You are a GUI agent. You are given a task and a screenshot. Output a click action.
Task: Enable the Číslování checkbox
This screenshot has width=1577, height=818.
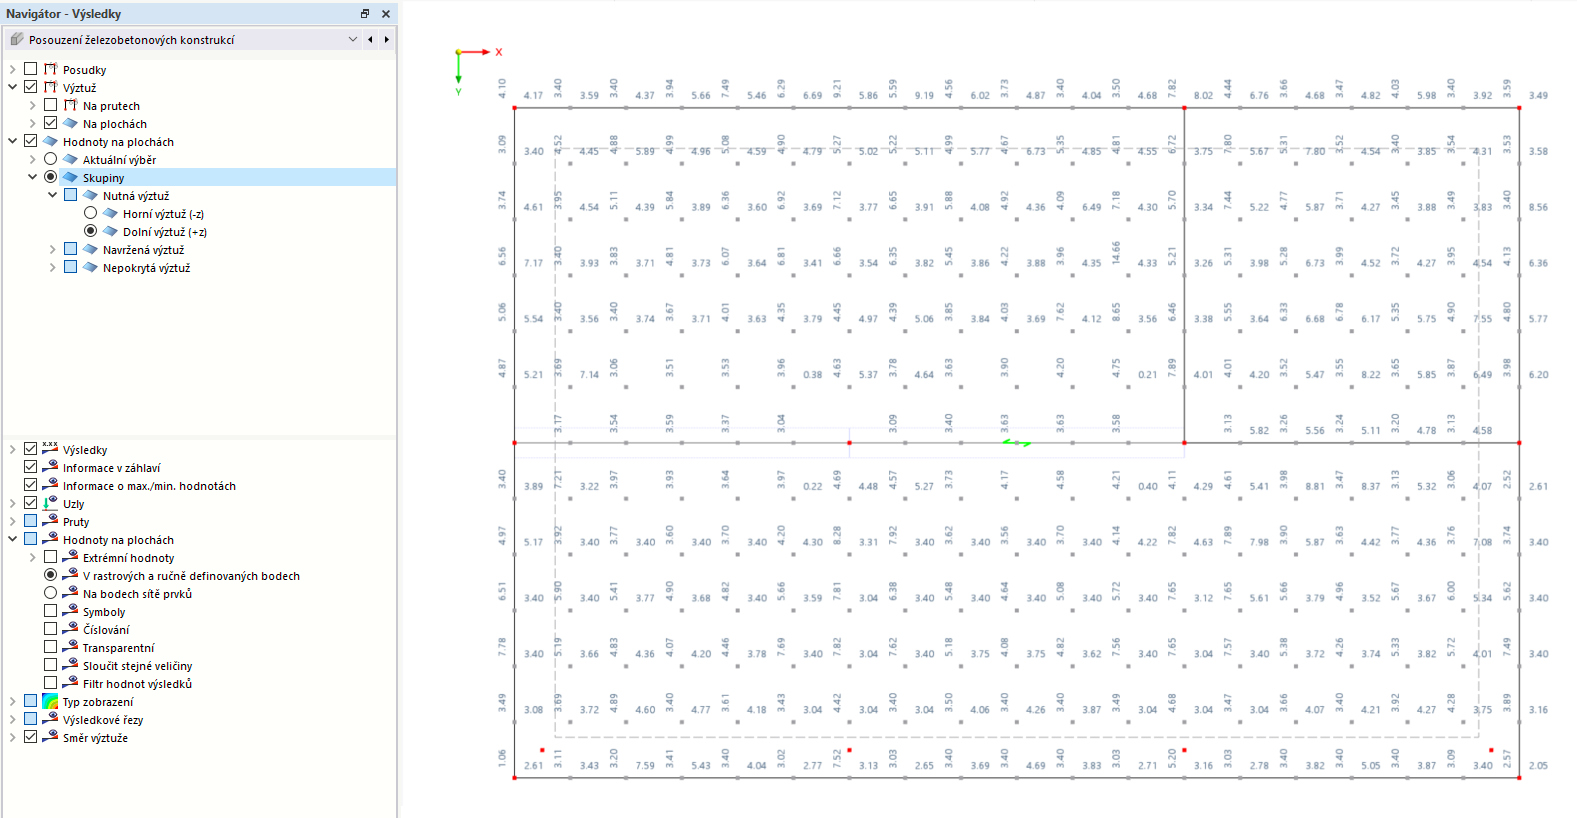[x=50, y=629]
